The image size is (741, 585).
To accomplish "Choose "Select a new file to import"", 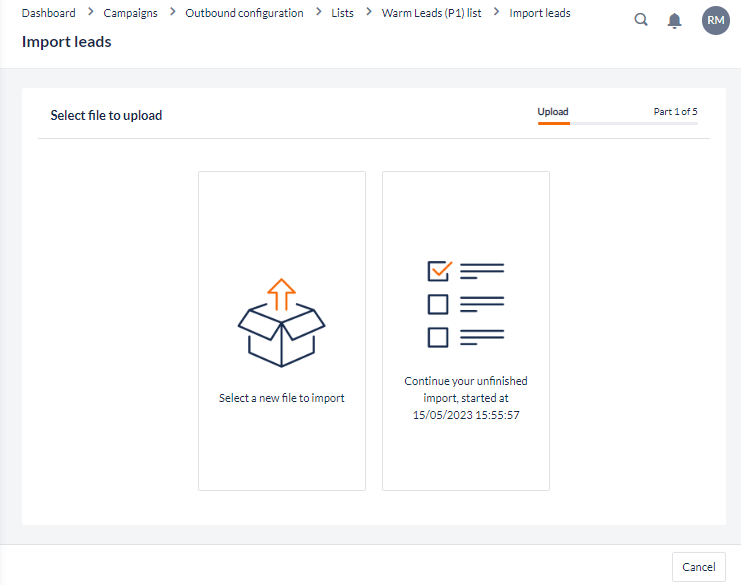I will pyautogui.click(x=282, y=398).
